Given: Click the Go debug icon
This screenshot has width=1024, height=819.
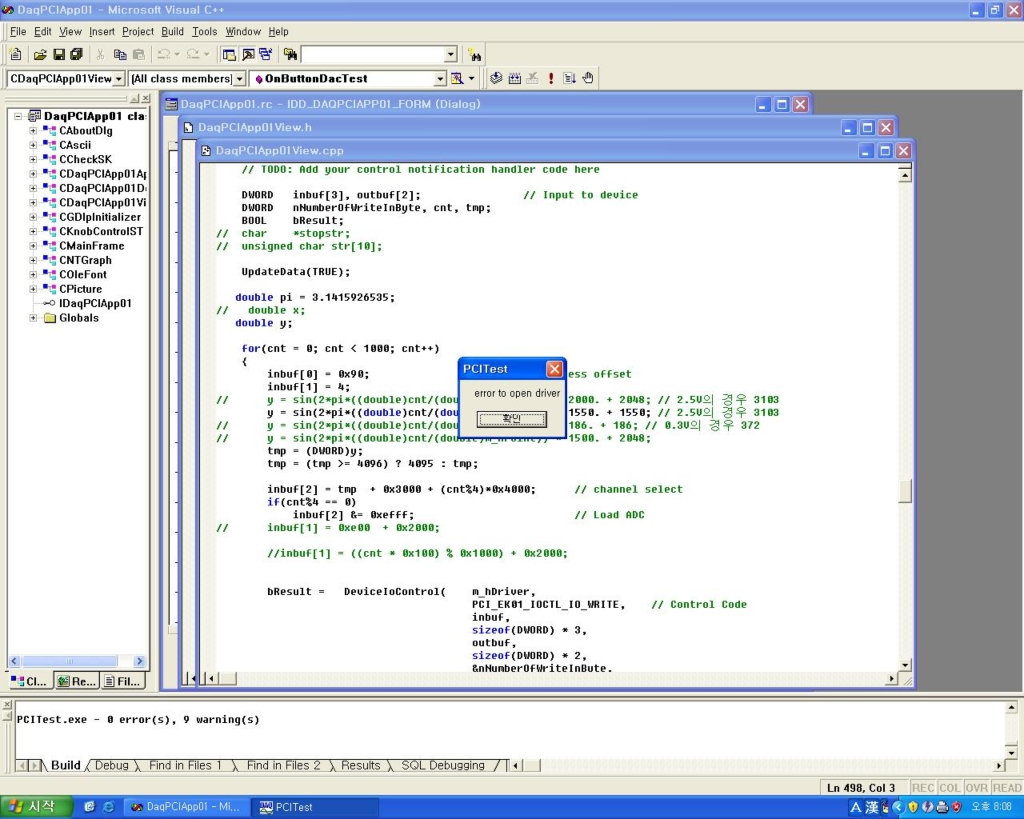Looking at the screenshot, I should 569,78.
